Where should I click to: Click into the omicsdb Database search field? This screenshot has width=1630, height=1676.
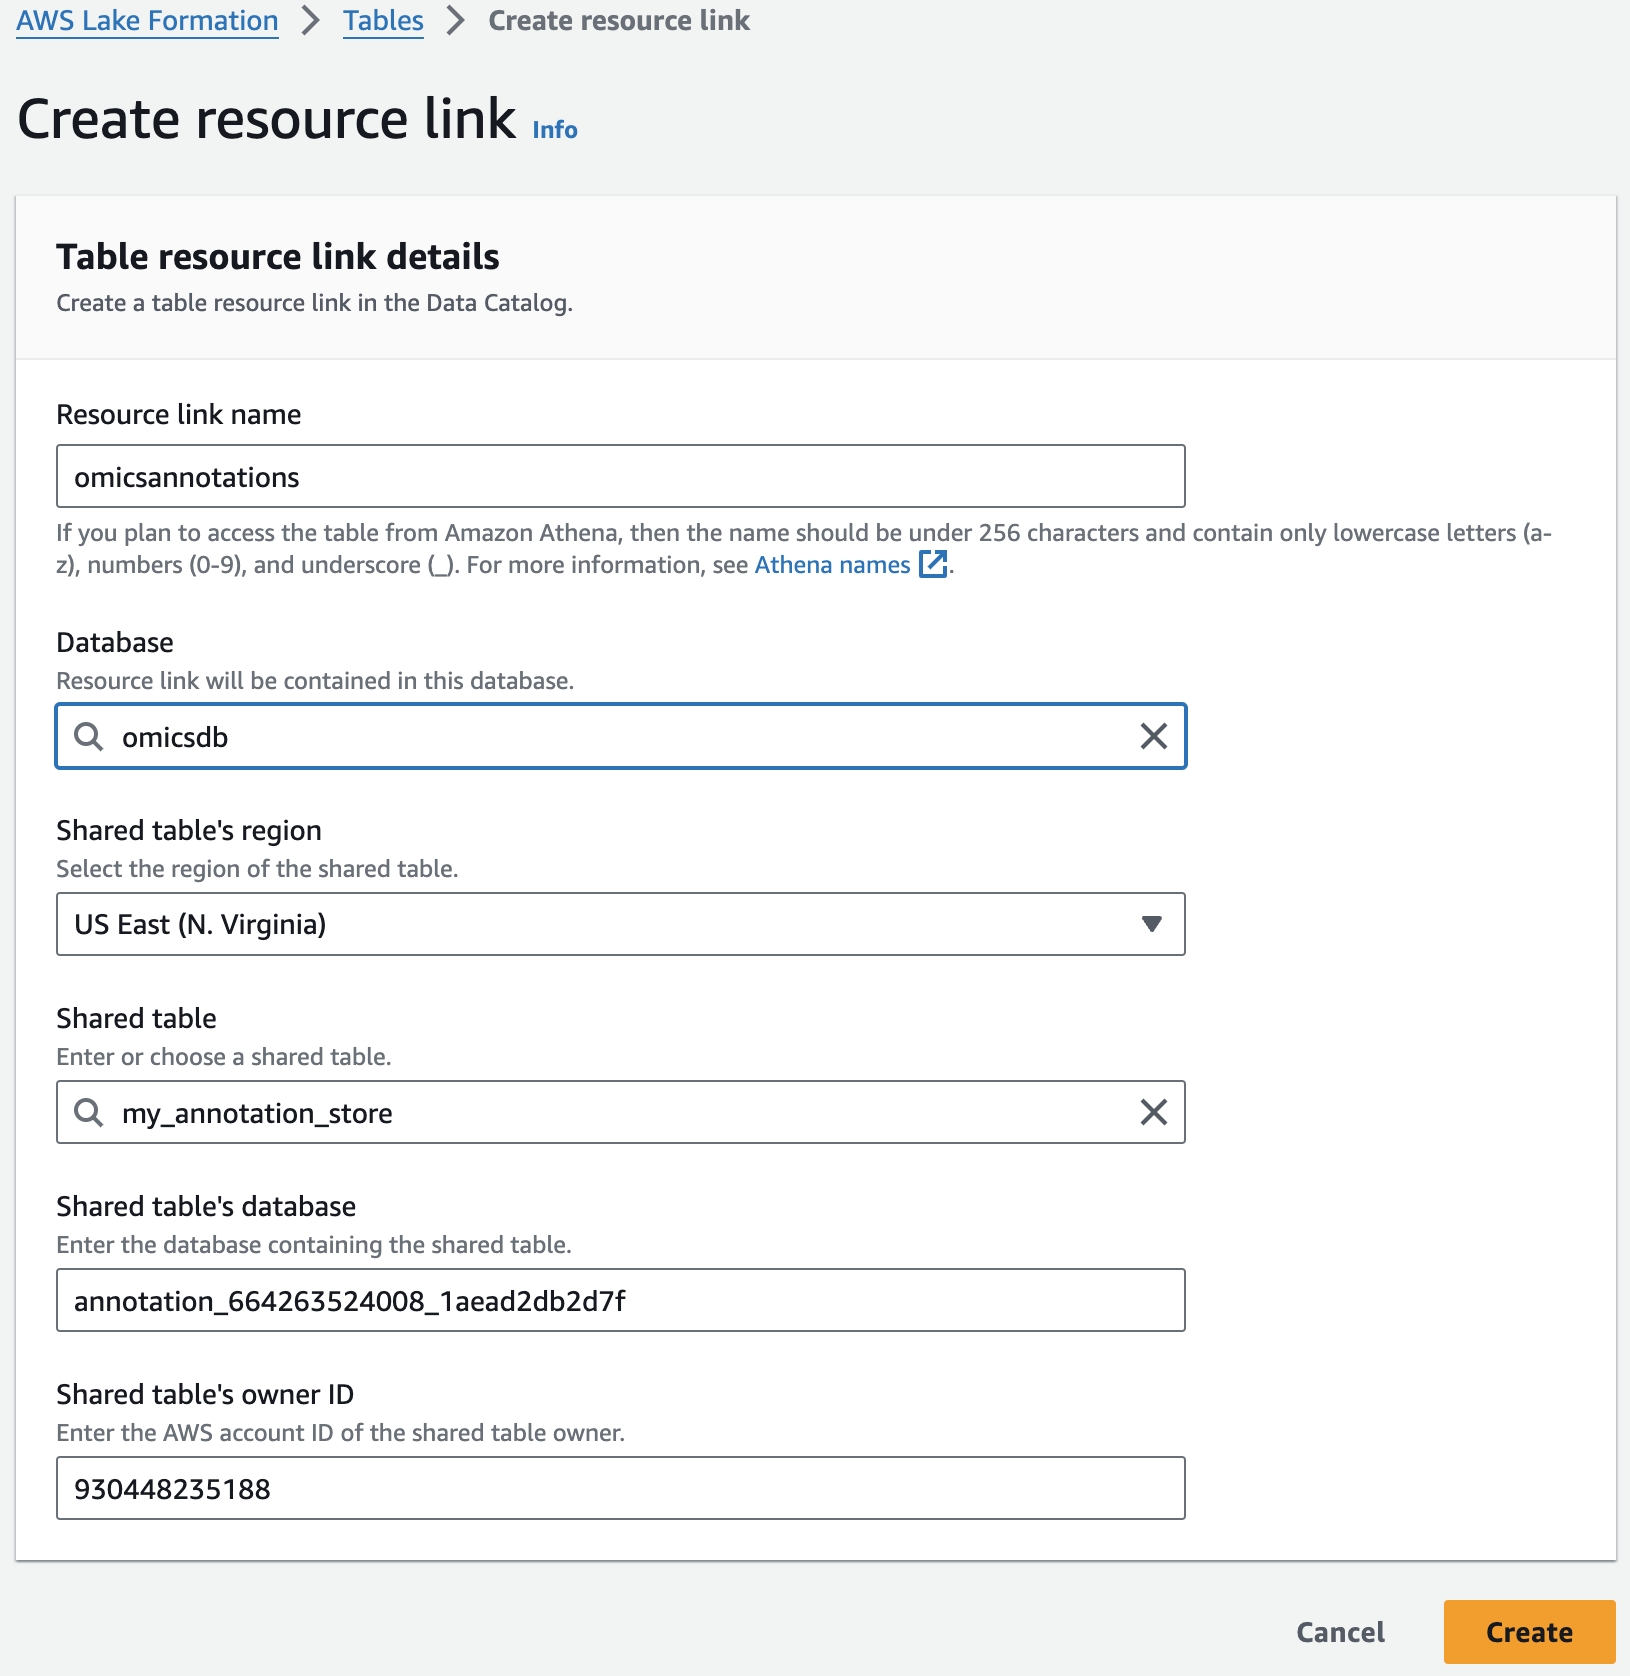(x=621, y=737)
